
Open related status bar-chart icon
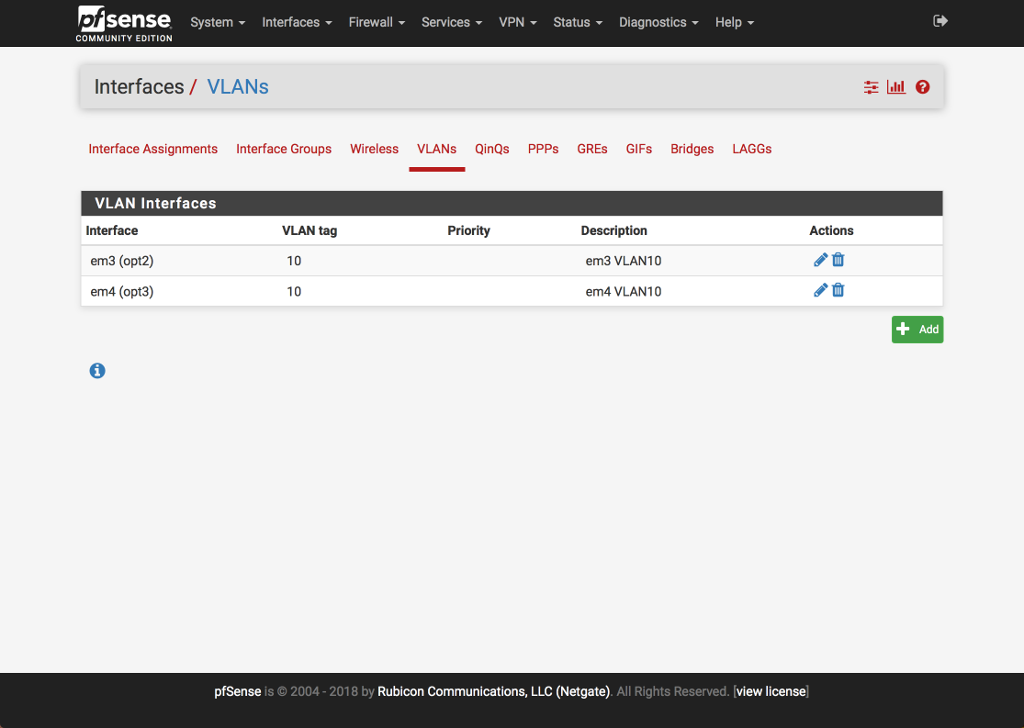(x=896, y=87)
